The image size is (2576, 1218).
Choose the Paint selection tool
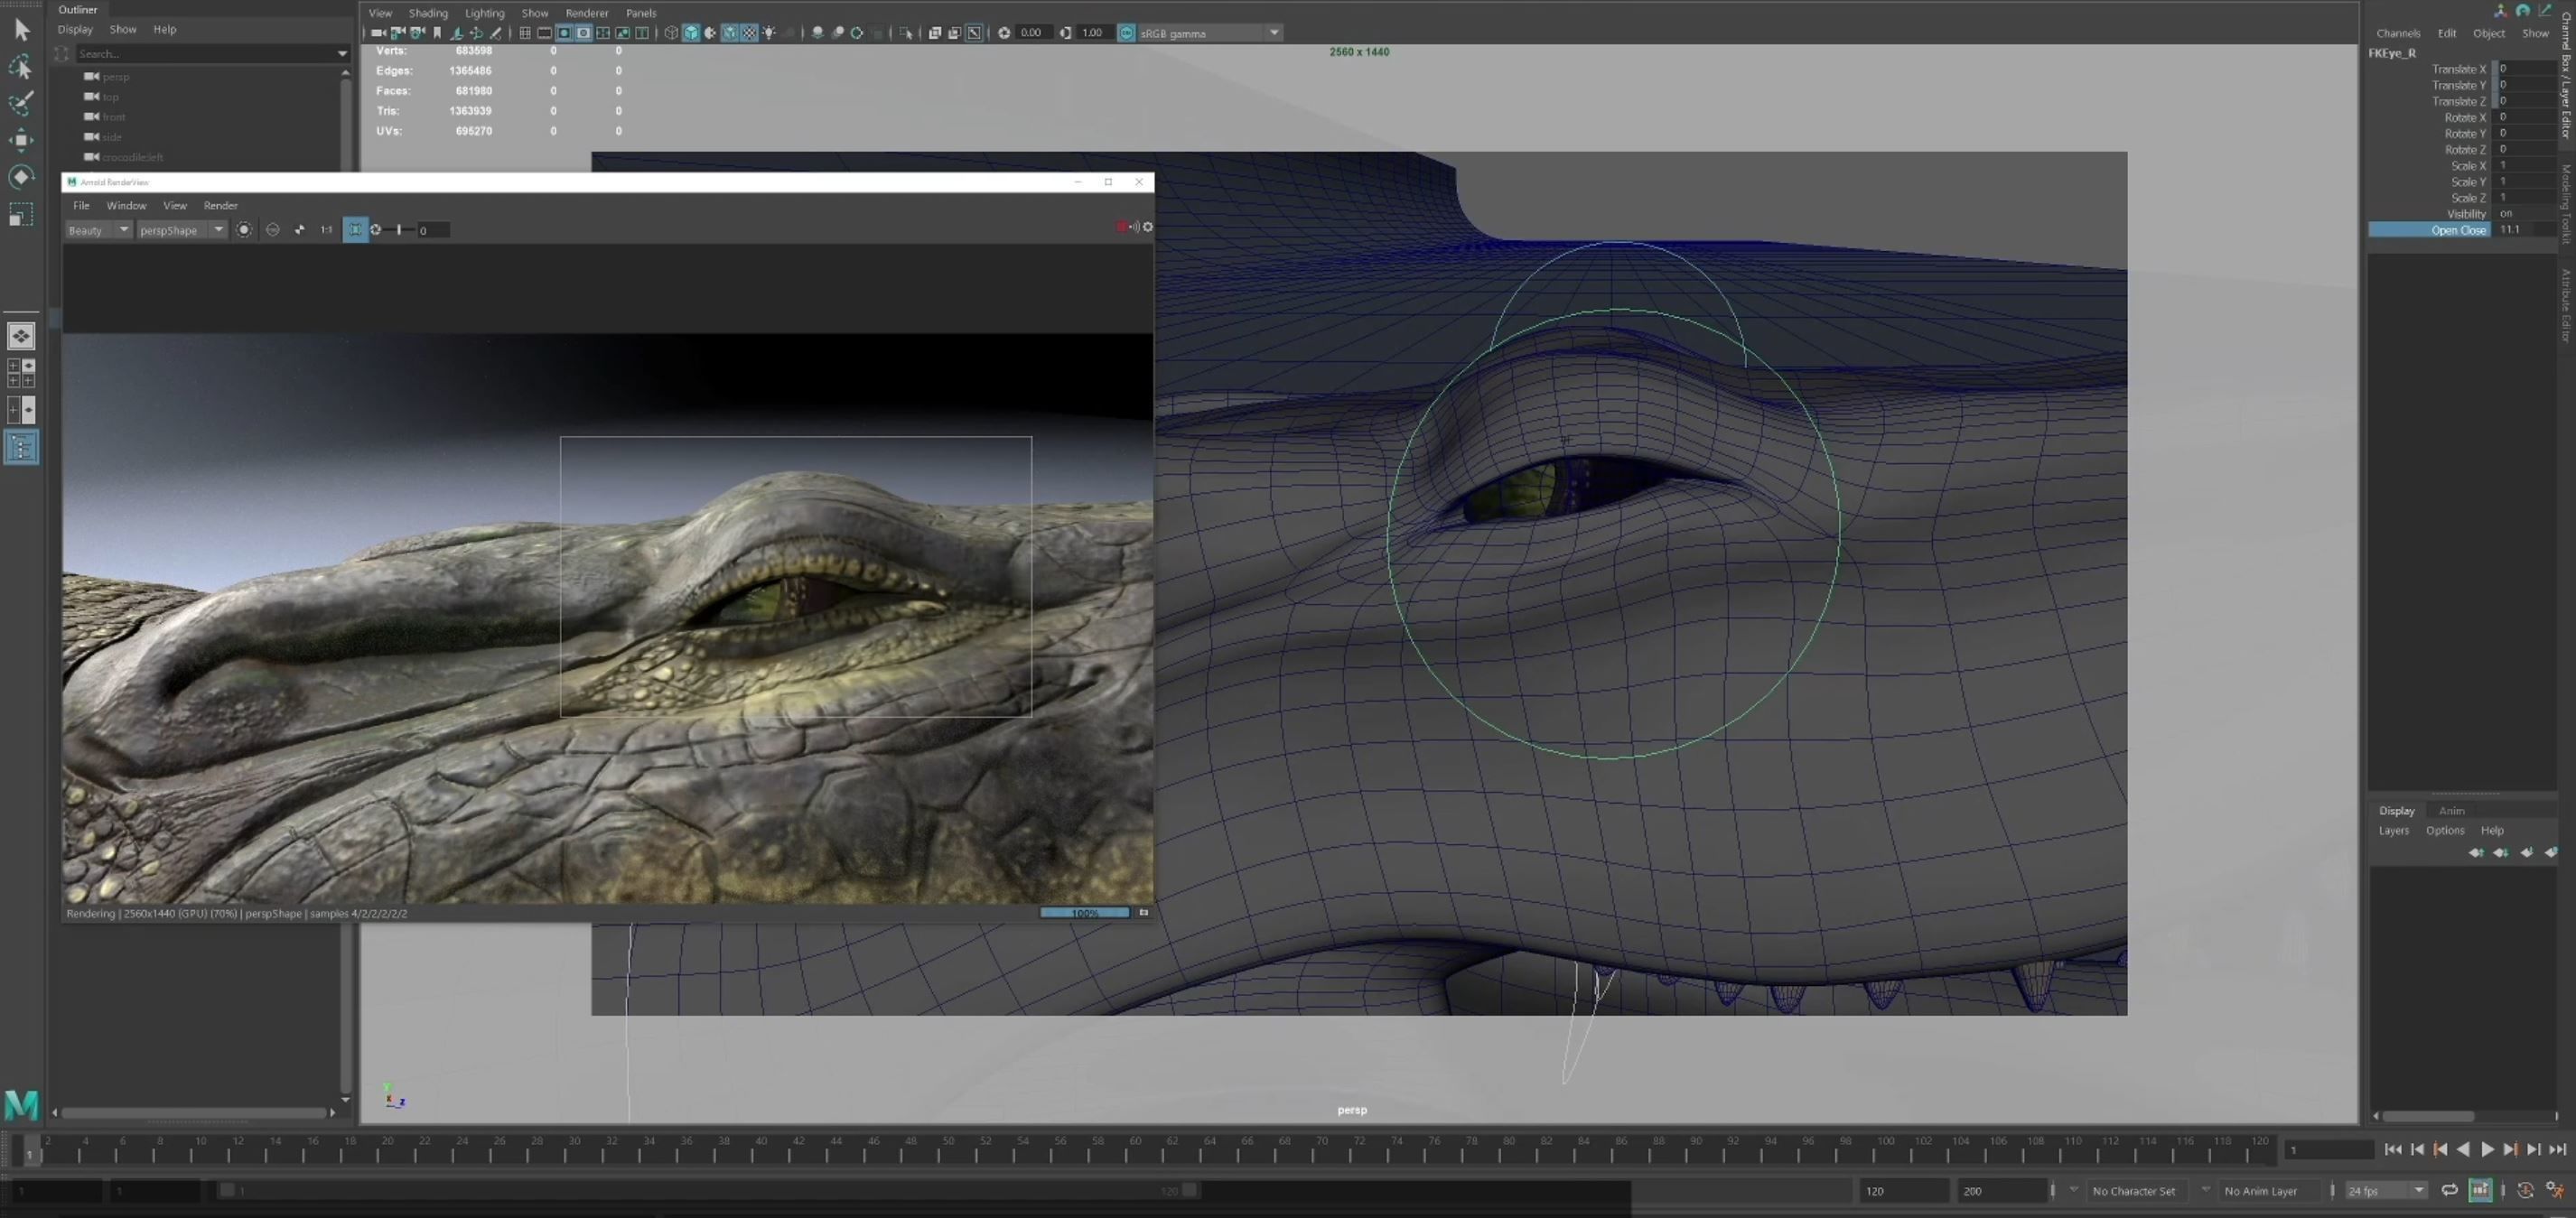pos(21,103)
